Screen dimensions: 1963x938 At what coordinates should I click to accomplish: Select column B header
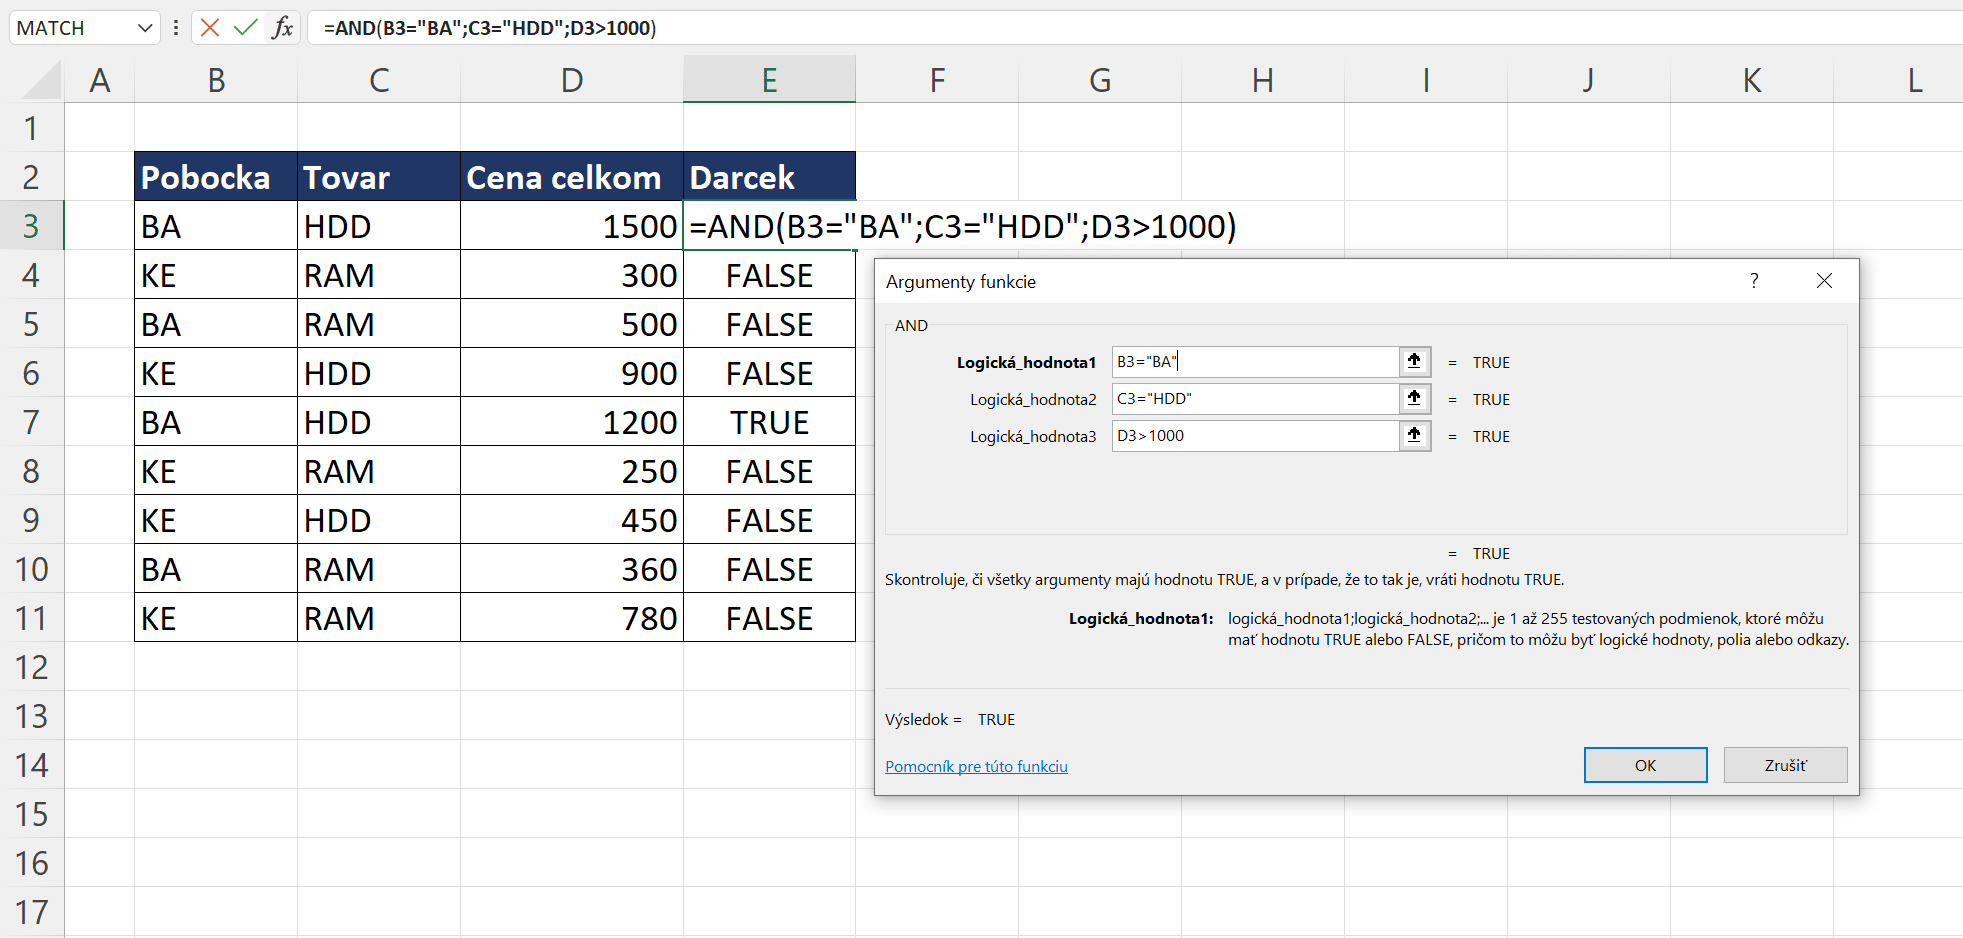[x=216, y=80]
